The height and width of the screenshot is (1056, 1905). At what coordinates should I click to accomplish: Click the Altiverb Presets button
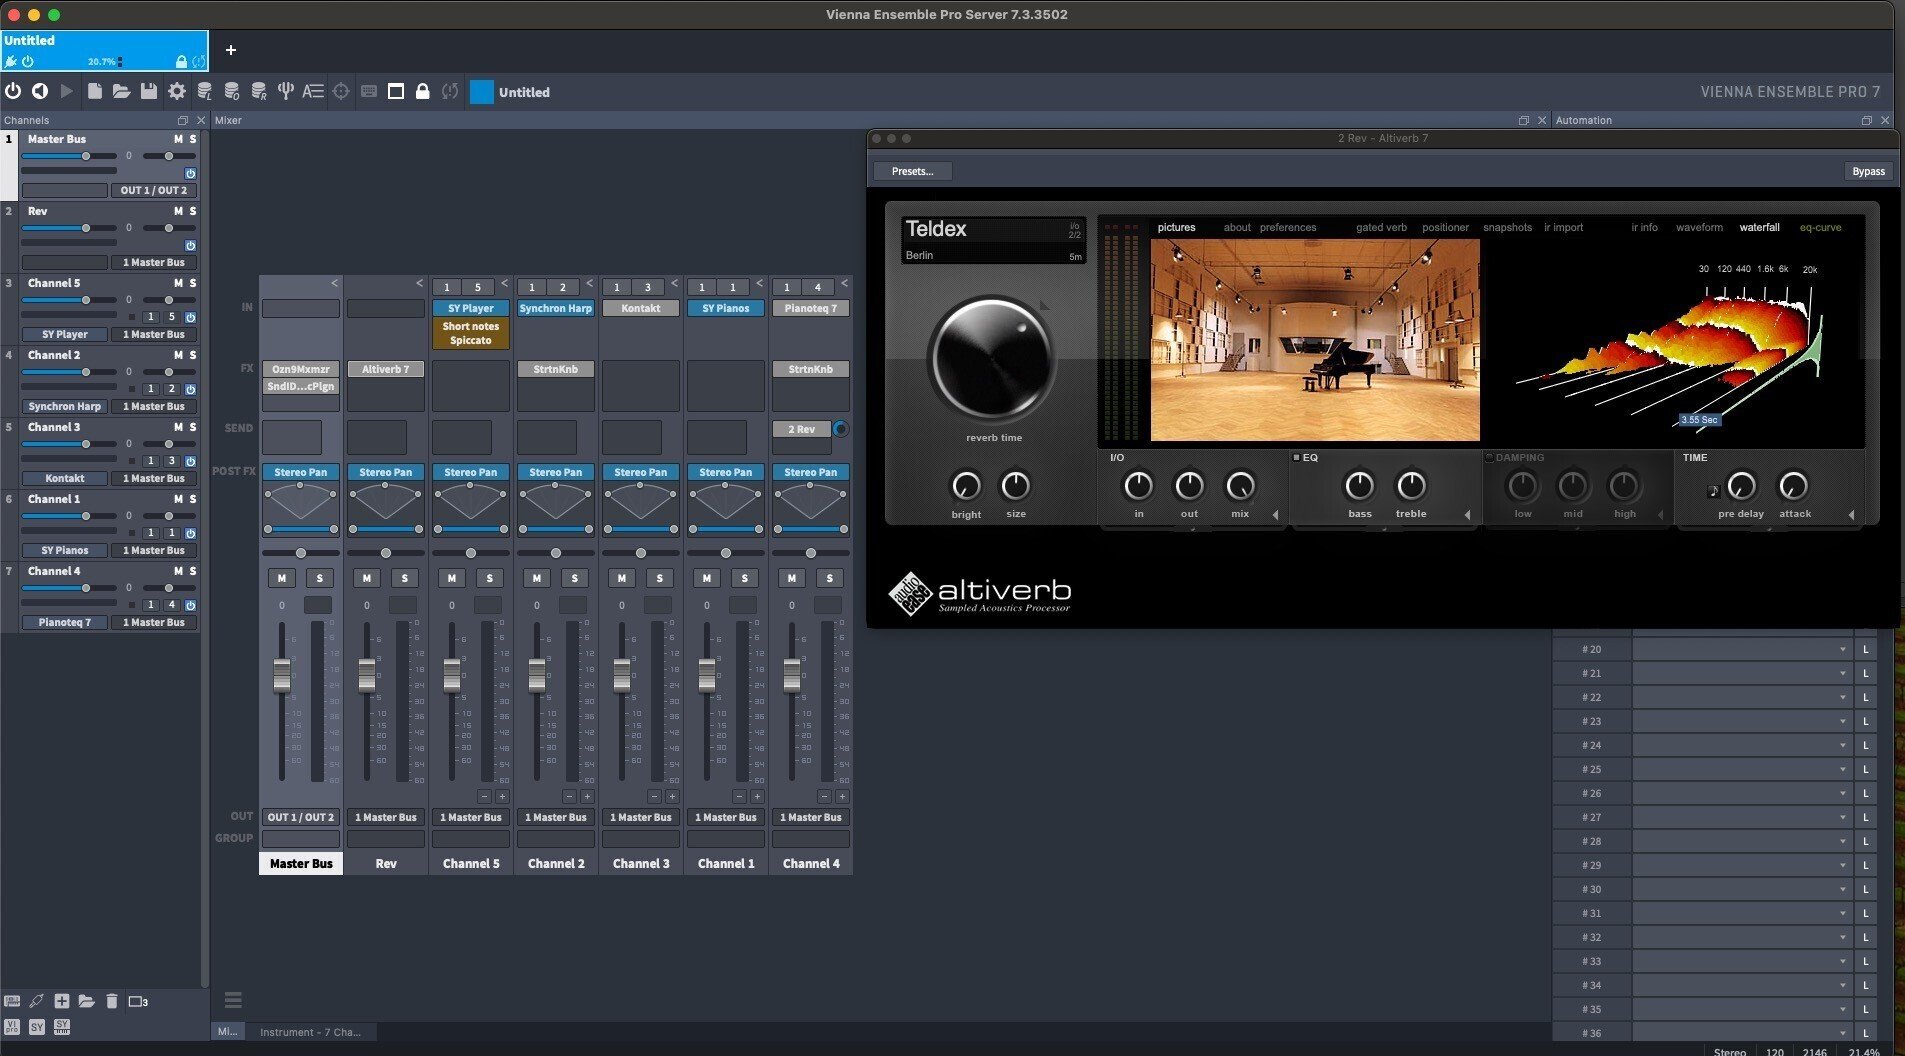(x=912, y=171)
